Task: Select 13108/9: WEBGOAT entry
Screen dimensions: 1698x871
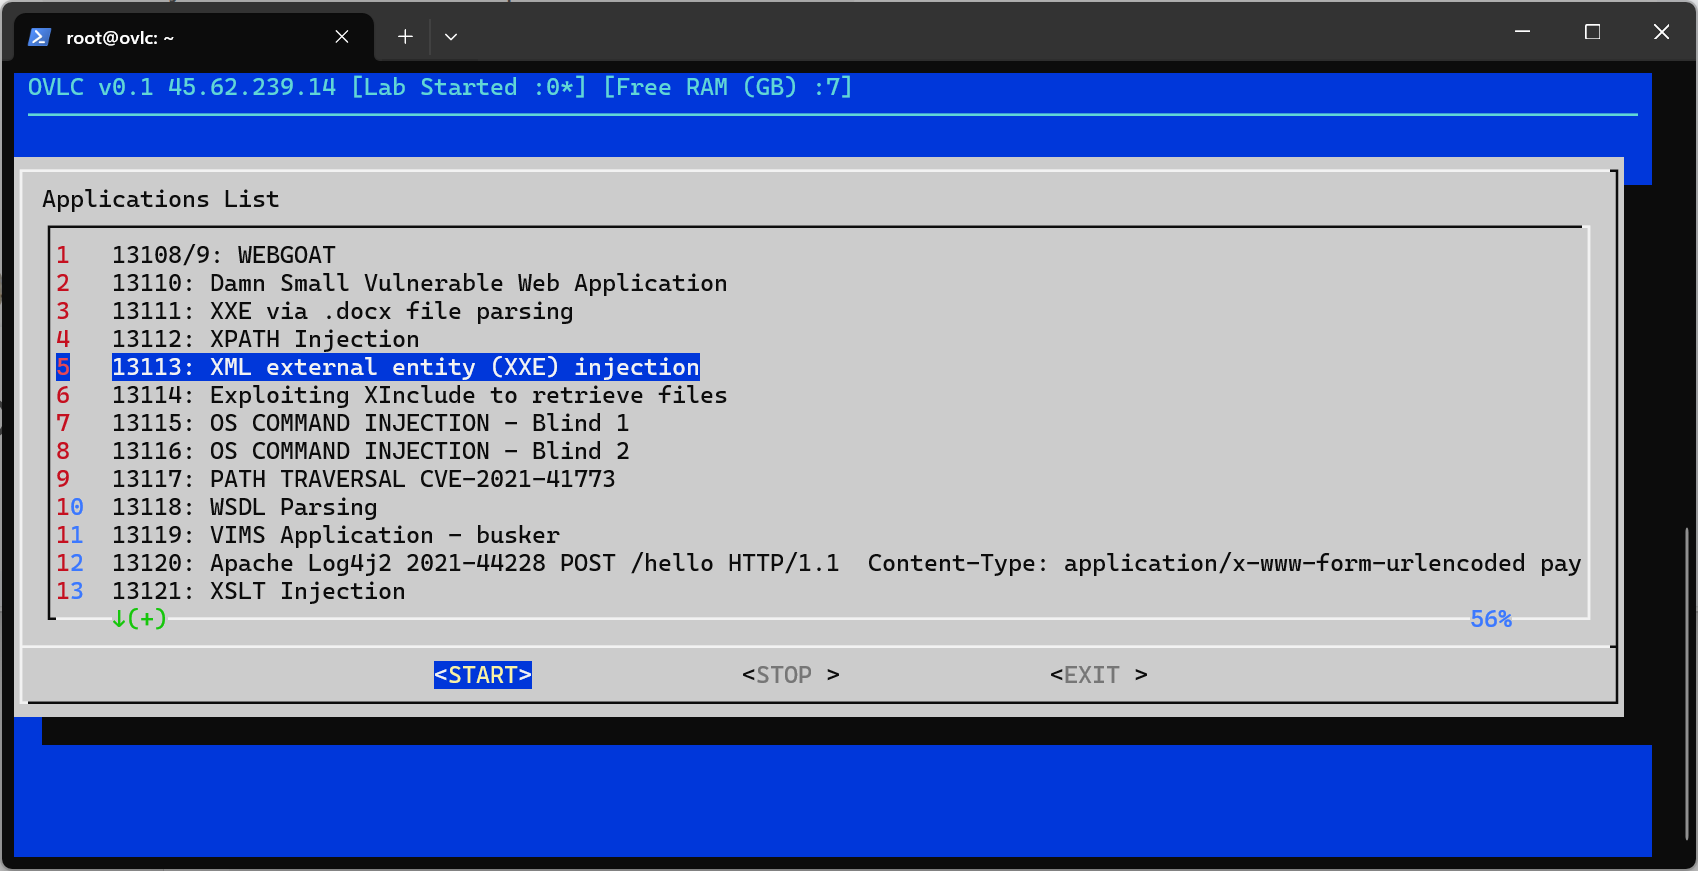Action: tap(224, 255)
